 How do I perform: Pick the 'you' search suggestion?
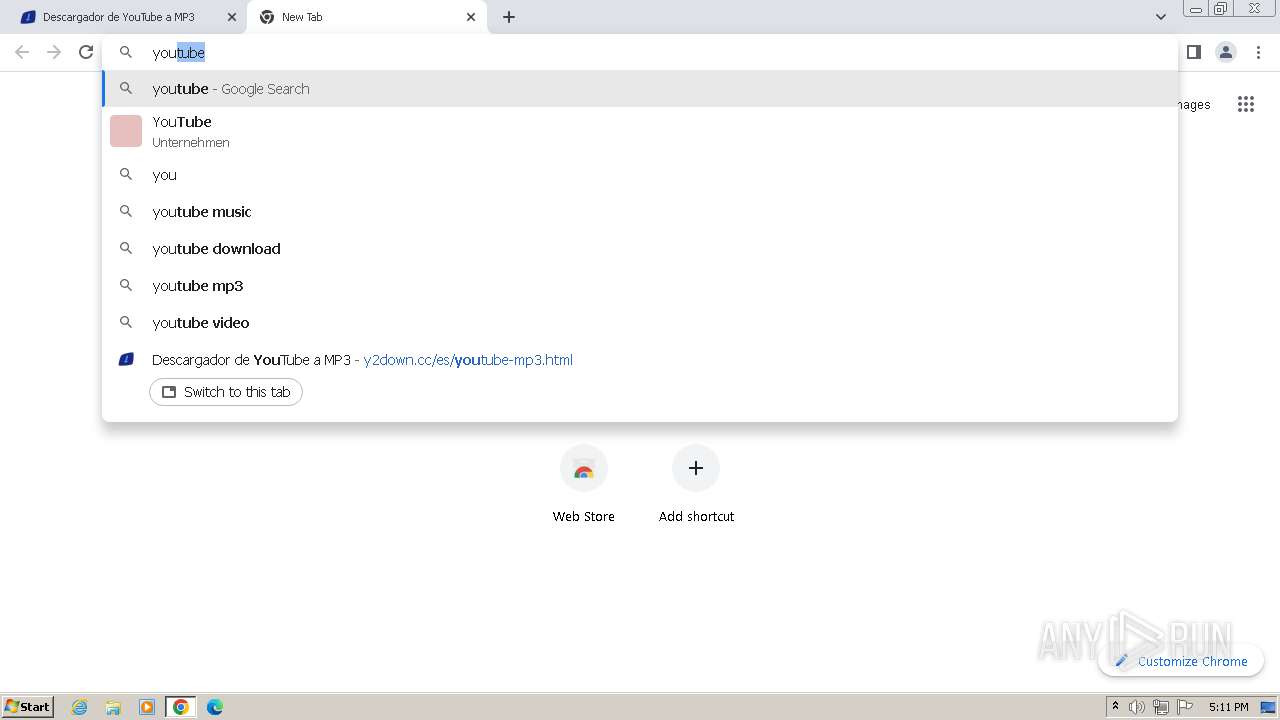point(640,175)
